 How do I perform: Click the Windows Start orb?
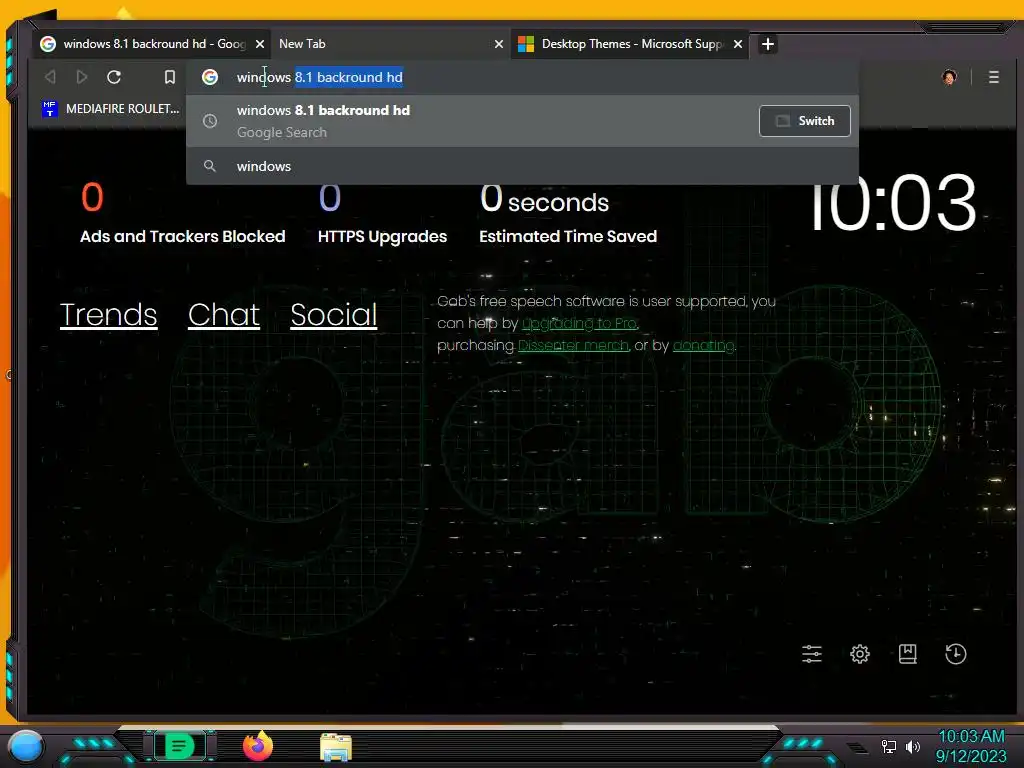coord(26,747)
